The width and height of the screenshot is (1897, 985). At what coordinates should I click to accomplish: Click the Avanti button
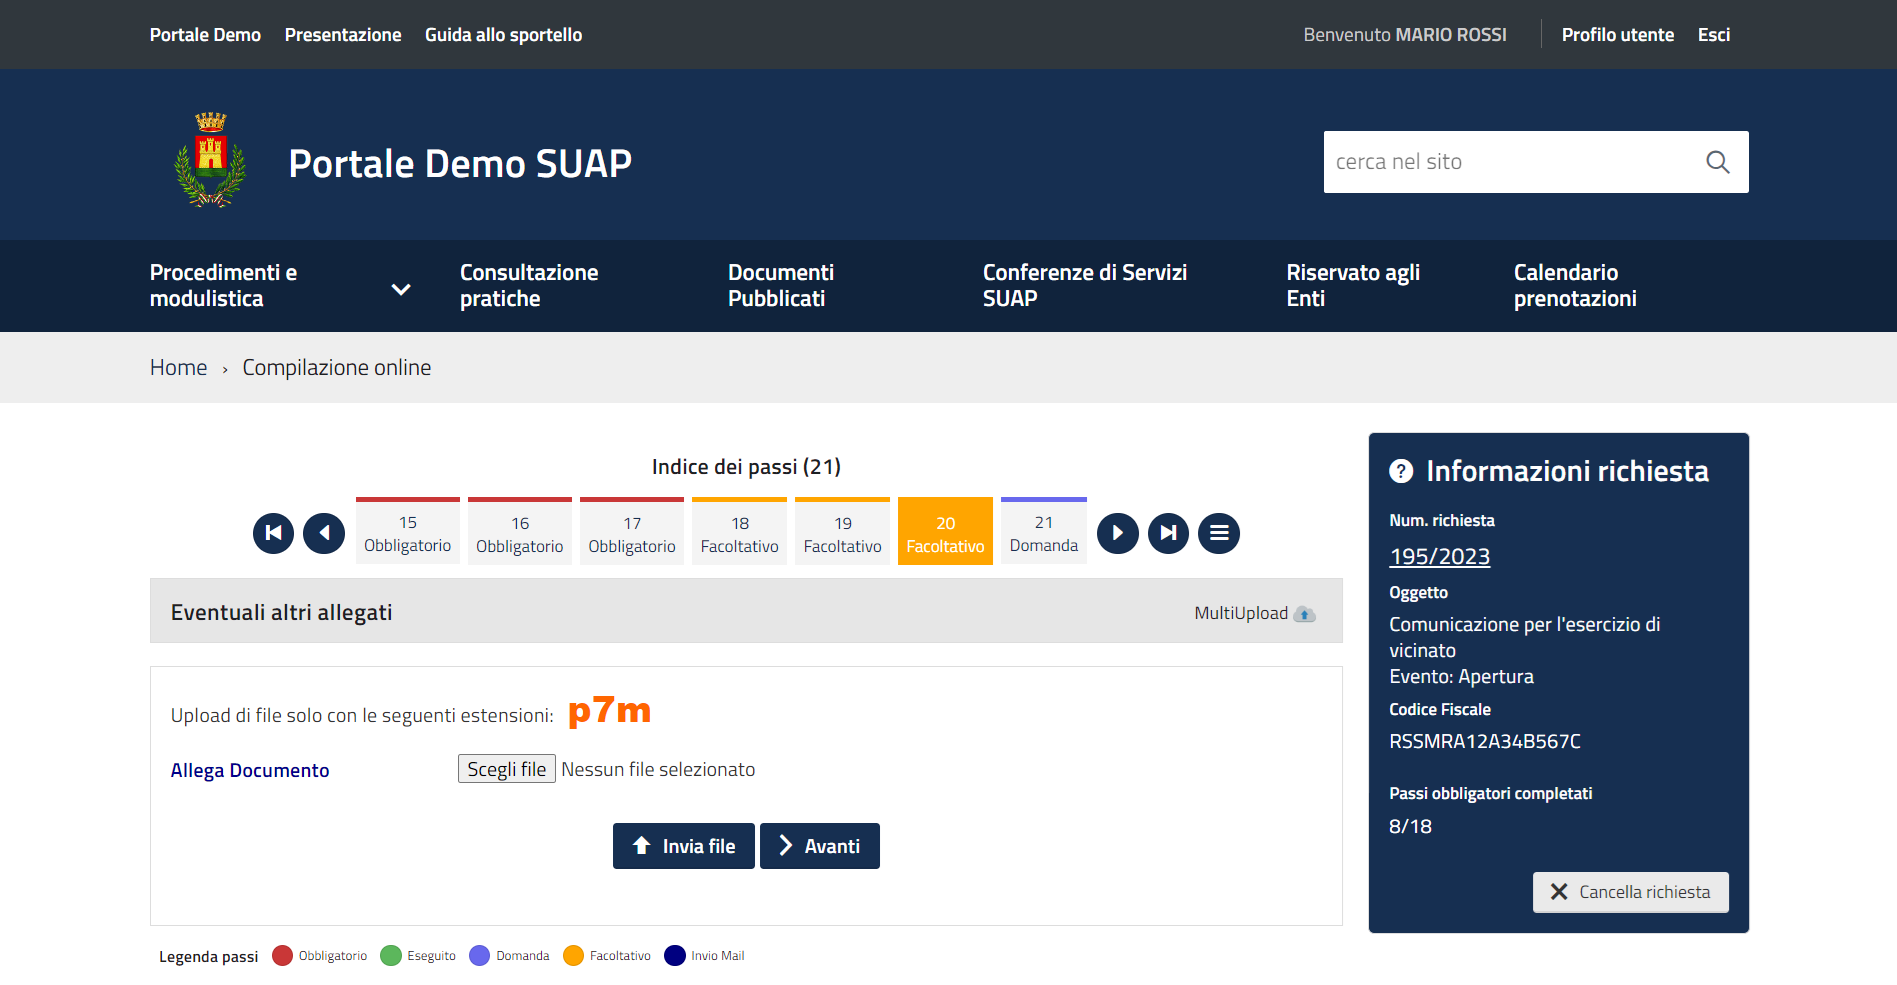(819, 846)
